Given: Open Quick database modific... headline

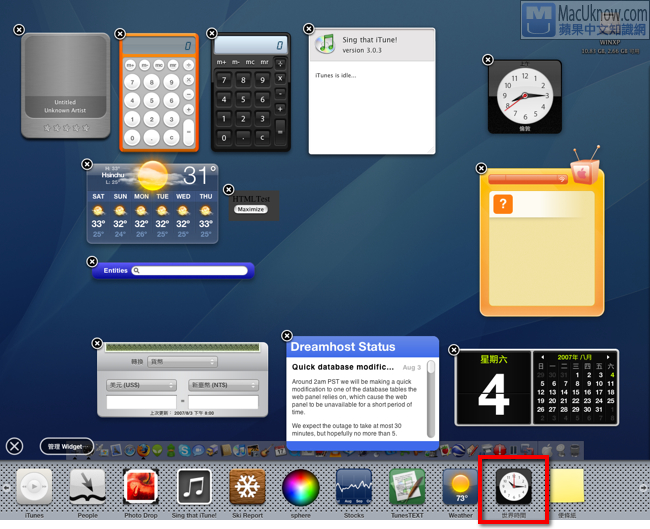Looking at the screenshot, I should click(342, 367).
